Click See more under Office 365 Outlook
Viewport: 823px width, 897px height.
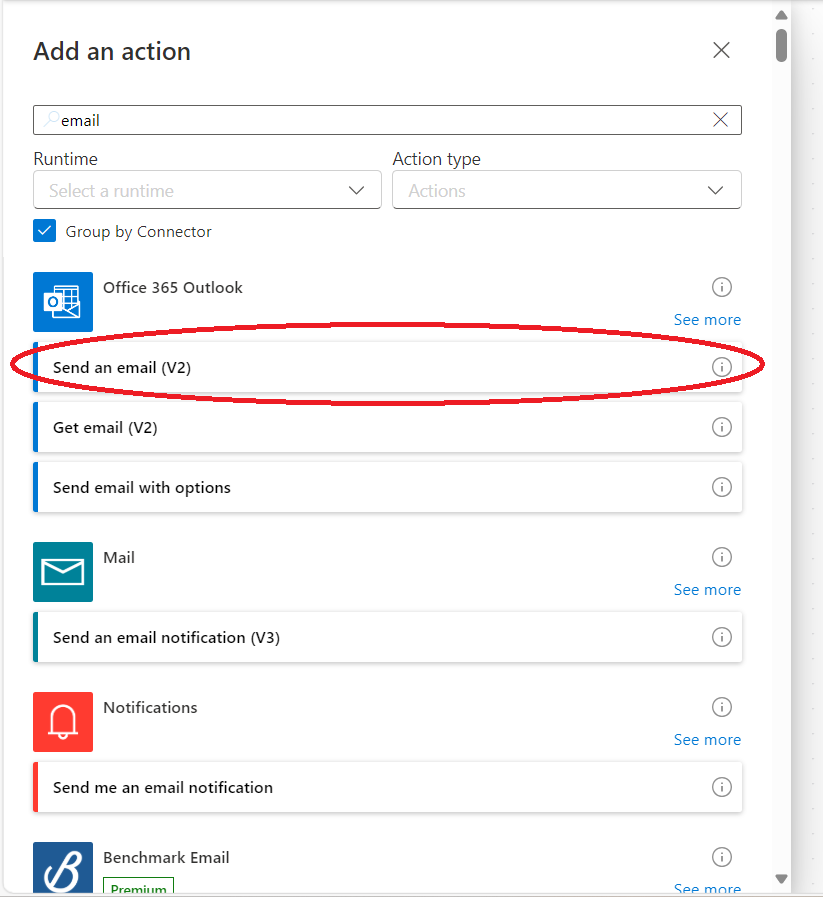707,320
